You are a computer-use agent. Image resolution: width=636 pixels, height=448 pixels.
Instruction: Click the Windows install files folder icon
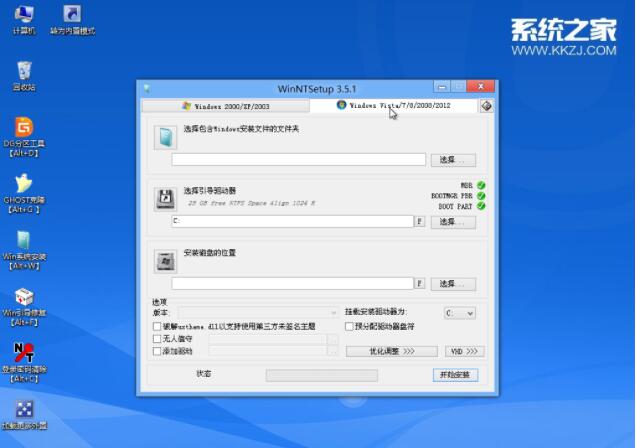[165, 137]
